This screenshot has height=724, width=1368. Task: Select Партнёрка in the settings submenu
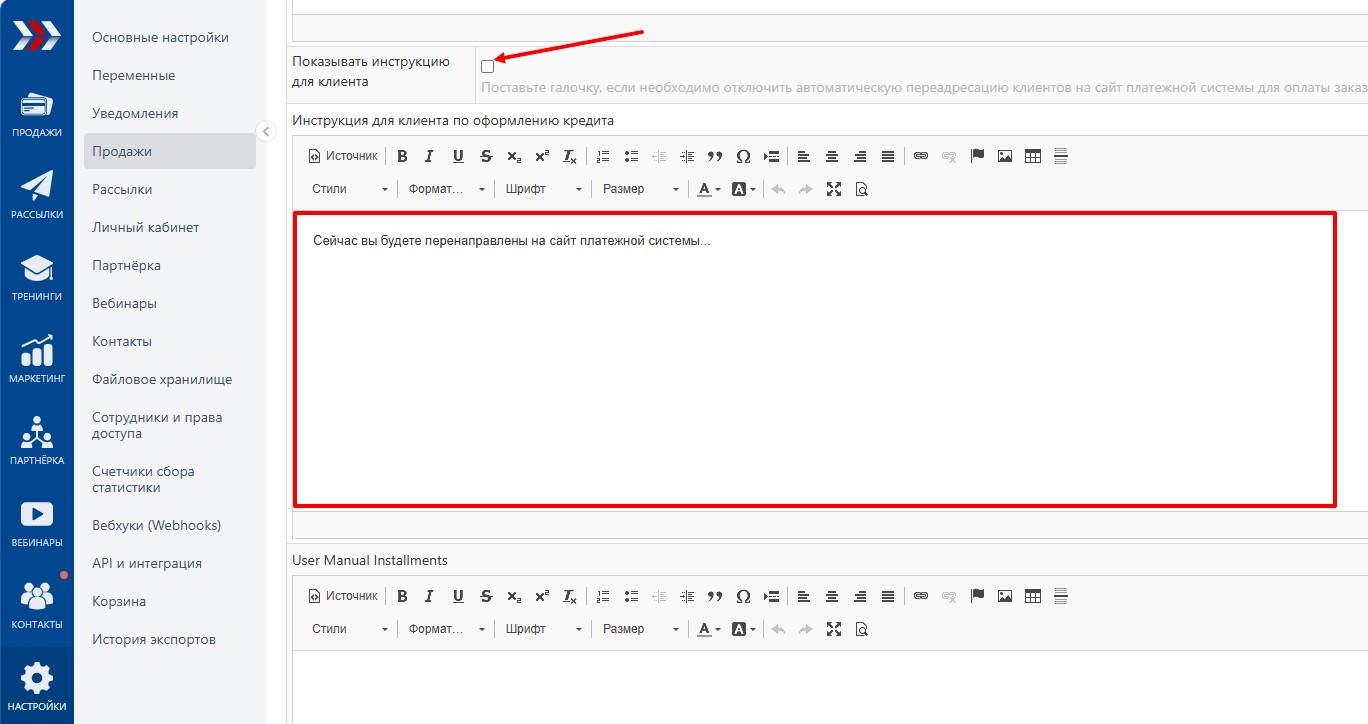point(126,265)
